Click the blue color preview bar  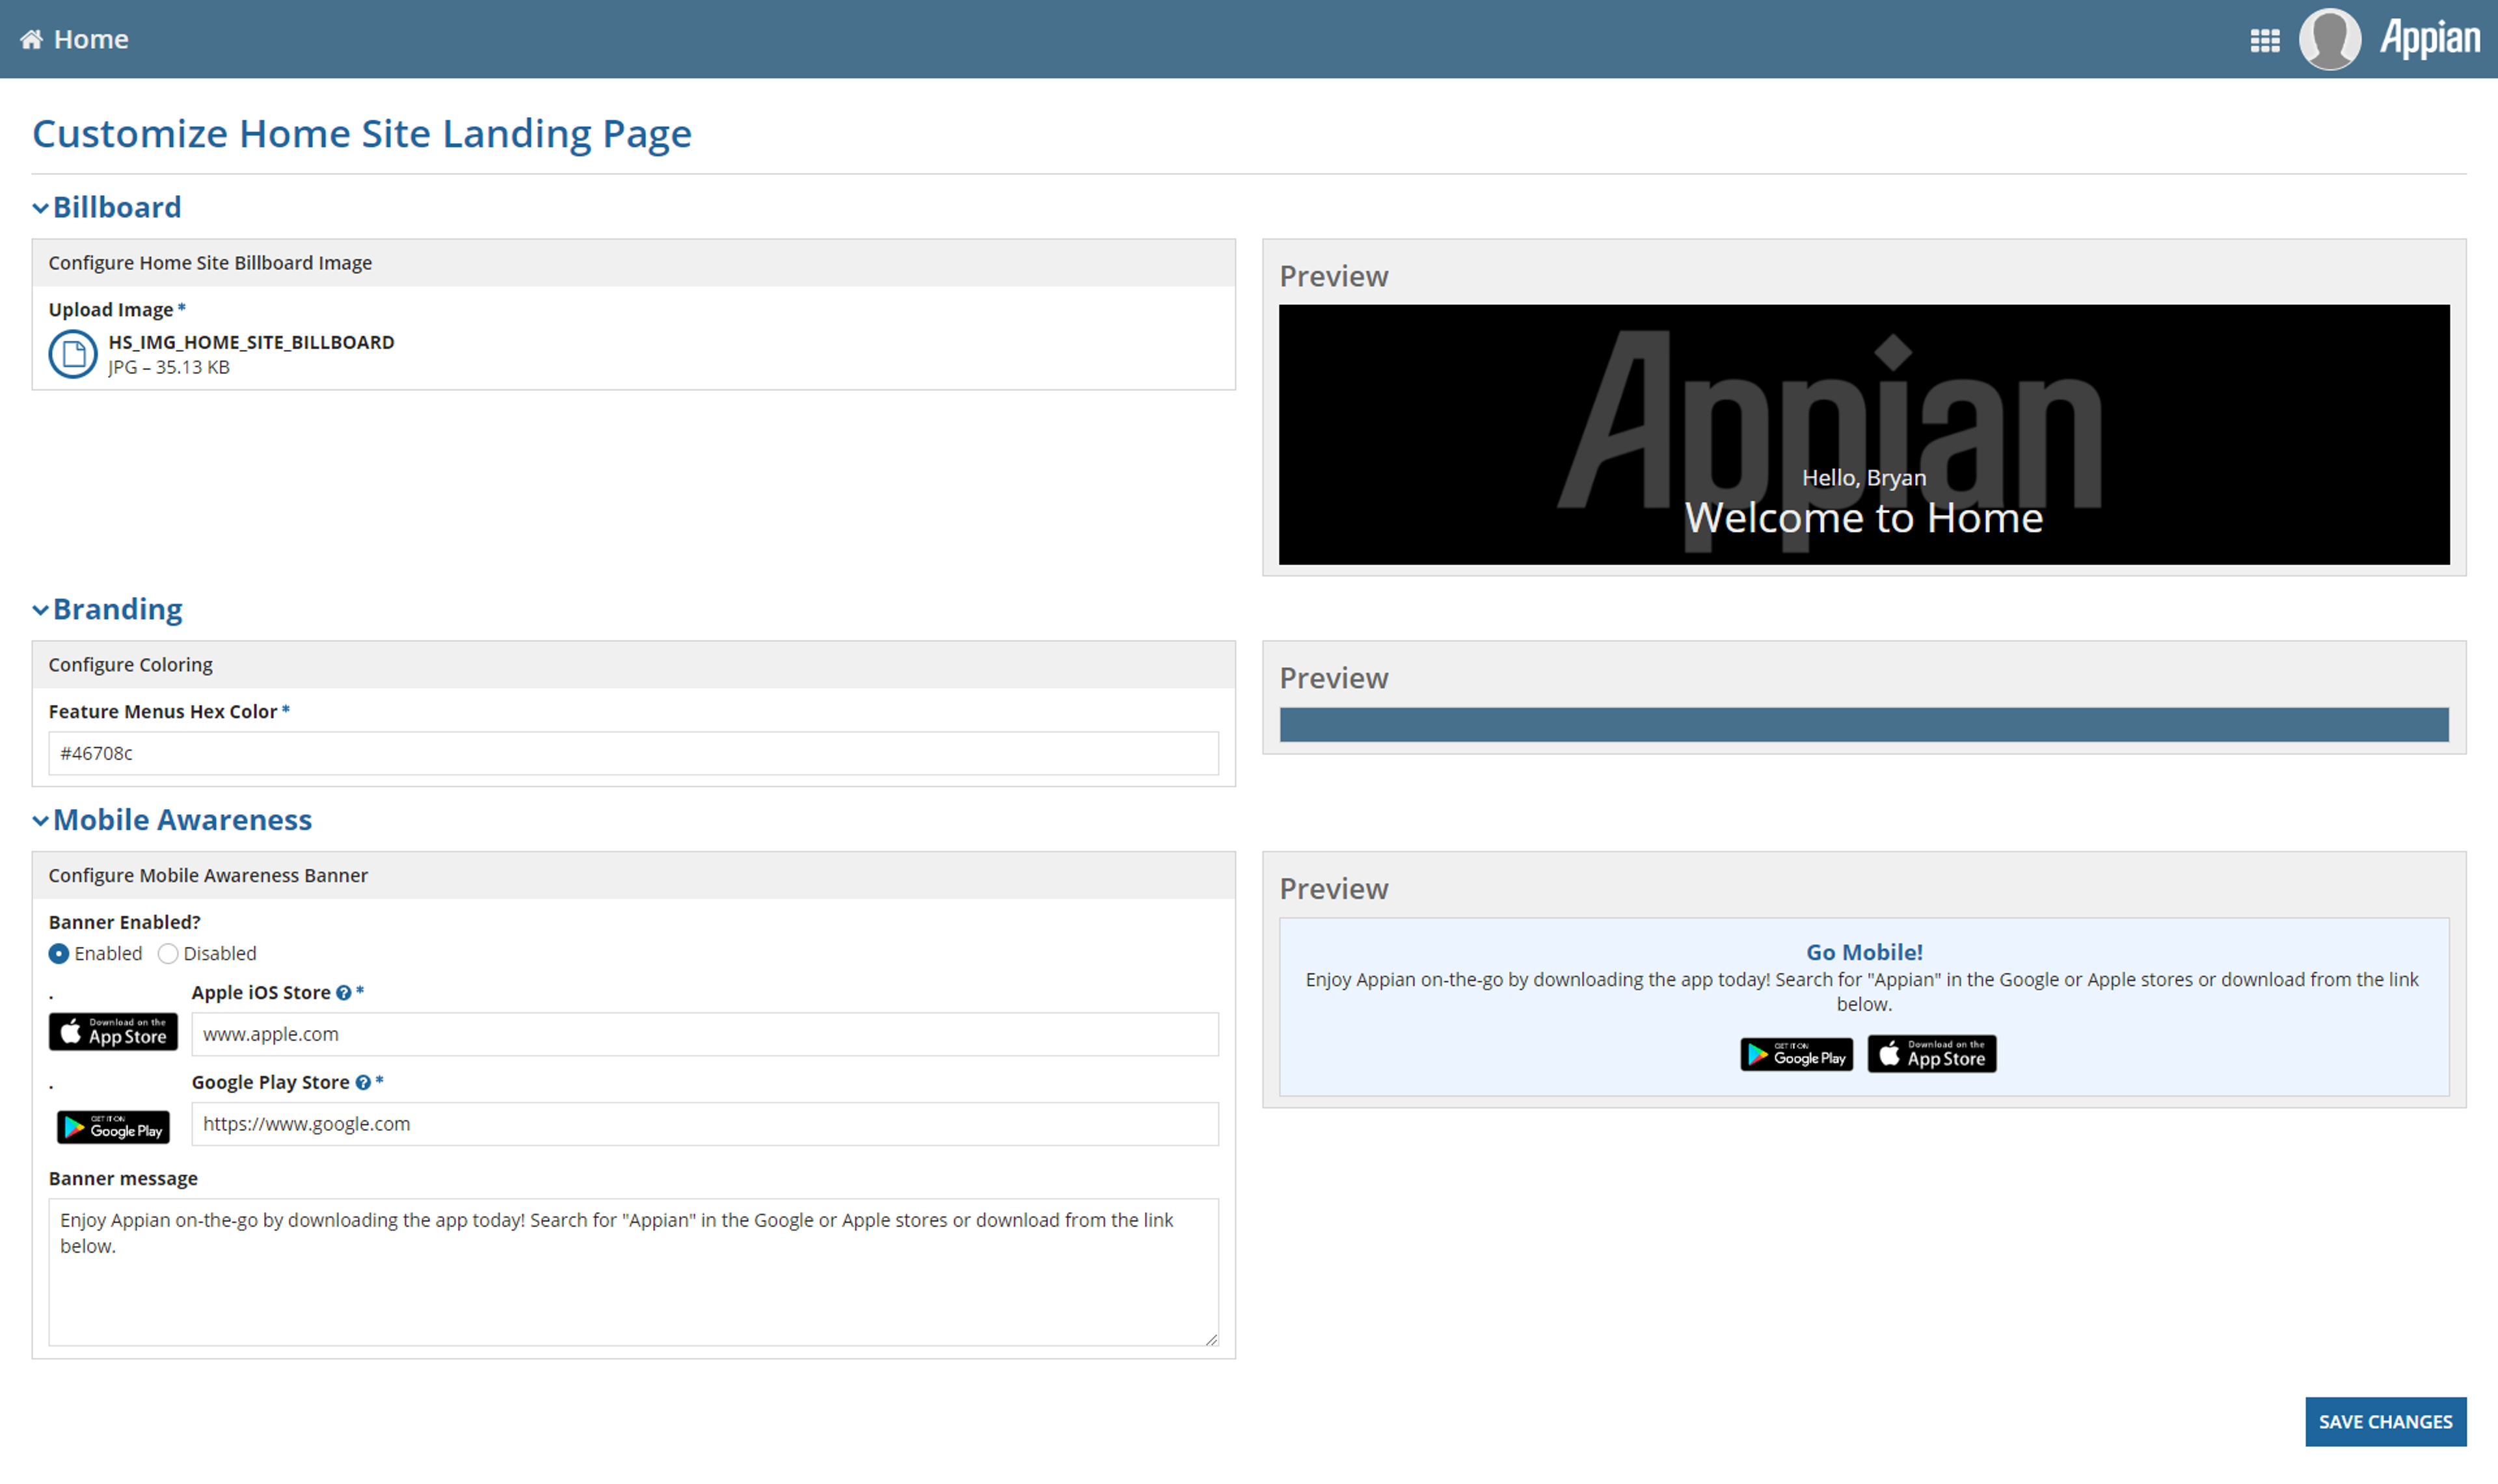pyautogui.click(x=1864, y=725)
